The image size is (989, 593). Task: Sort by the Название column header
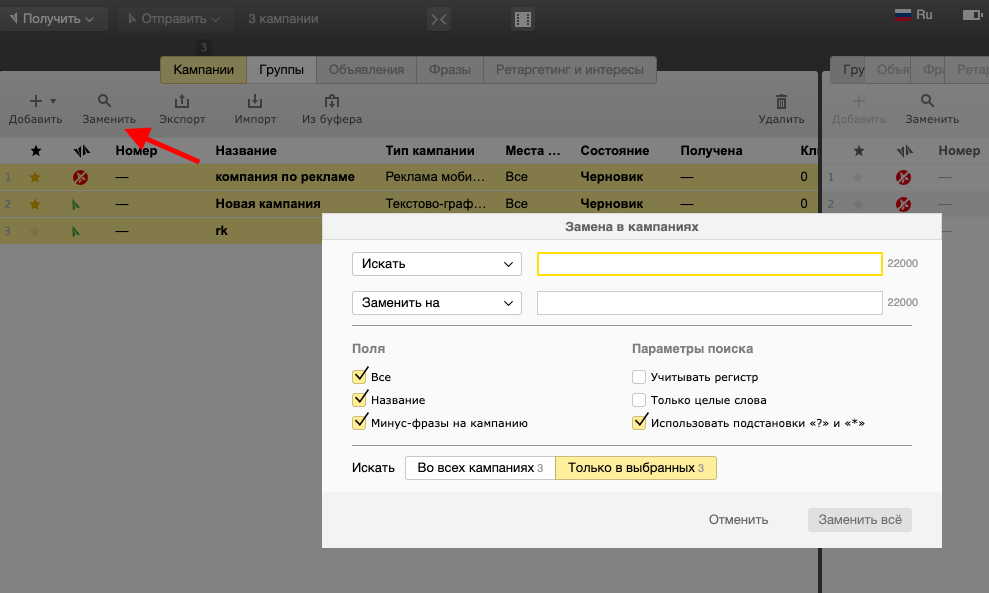(x=246, y=151)
